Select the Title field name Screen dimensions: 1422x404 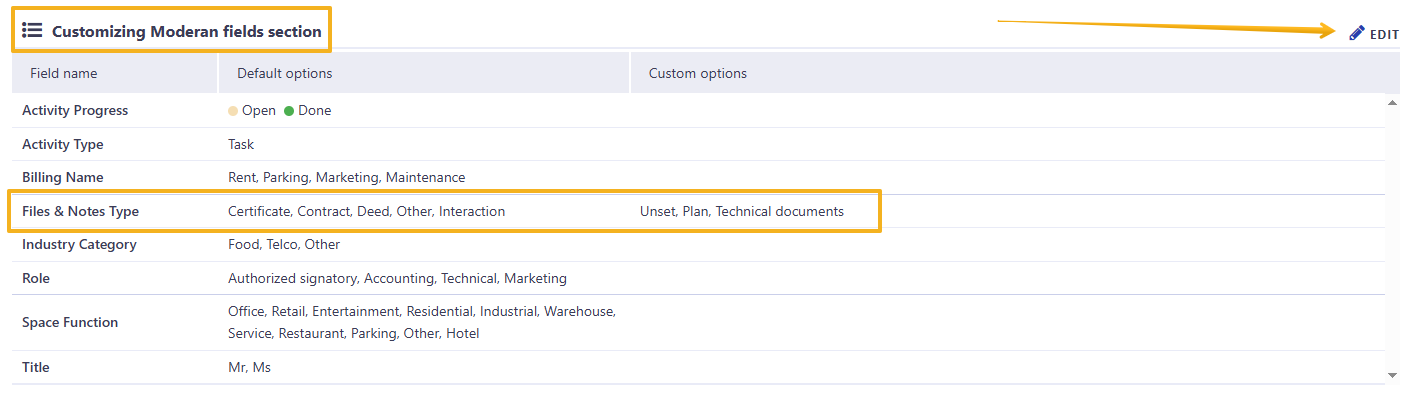point(36,367)
